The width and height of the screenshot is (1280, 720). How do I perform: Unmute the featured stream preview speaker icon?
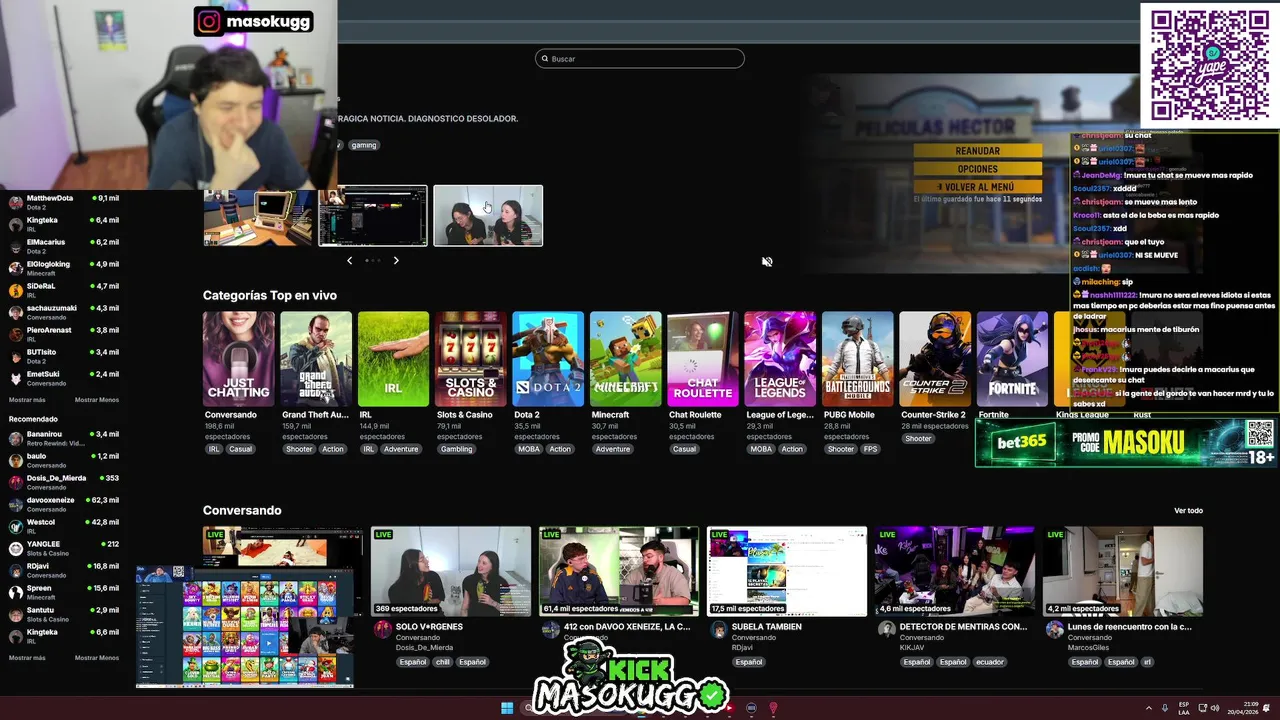point(767,261)
